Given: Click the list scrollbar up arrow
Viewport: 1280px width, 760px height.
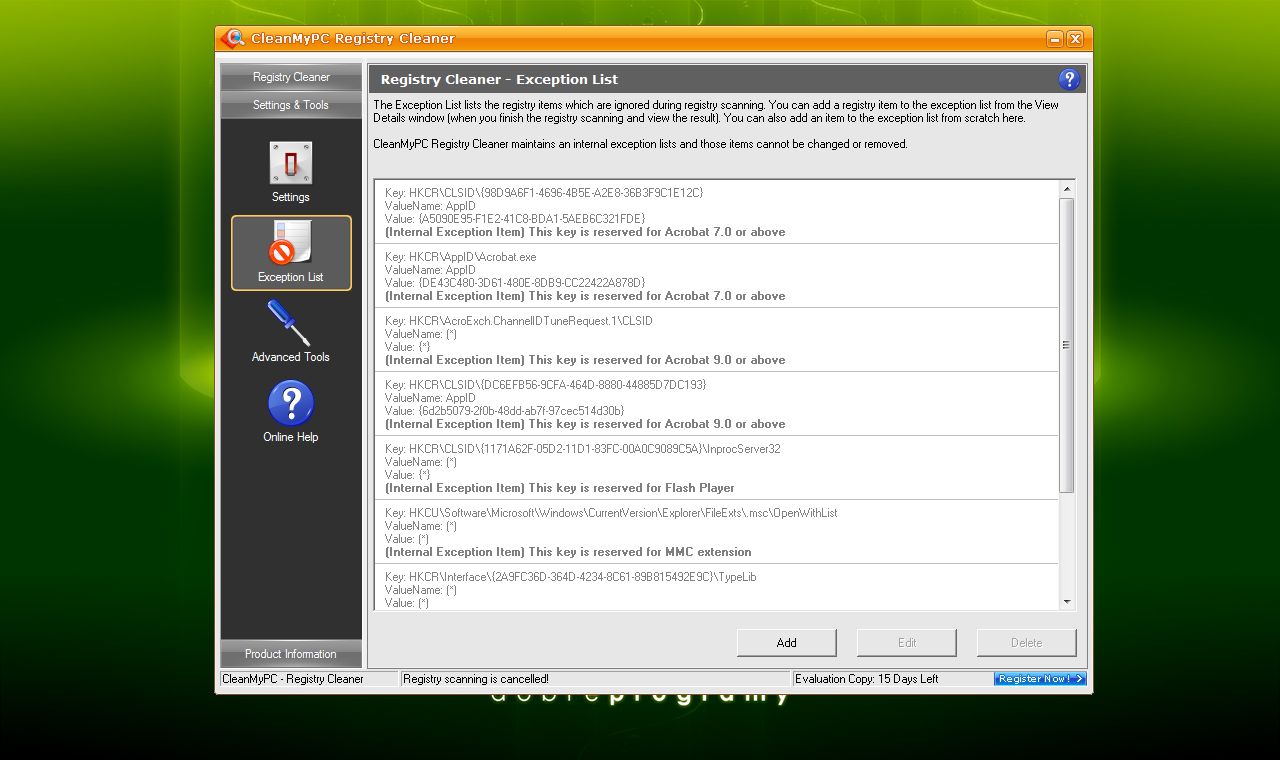Looking at the screenshot, I should pyautogui.click(x=1067, y=189).
